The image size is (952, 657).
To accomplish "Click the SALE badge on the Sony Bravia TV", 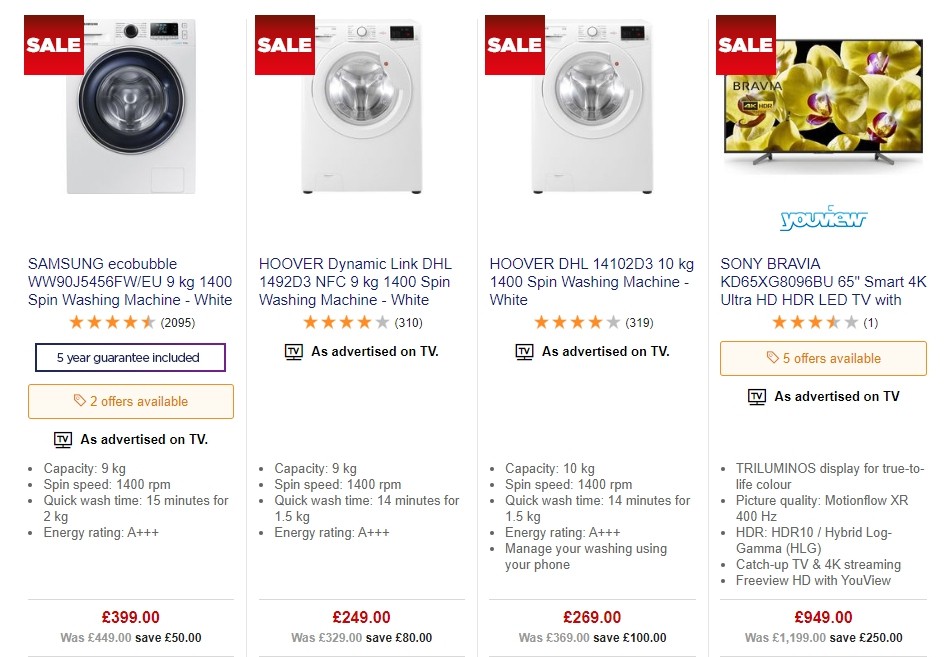I will coord(744,44).
